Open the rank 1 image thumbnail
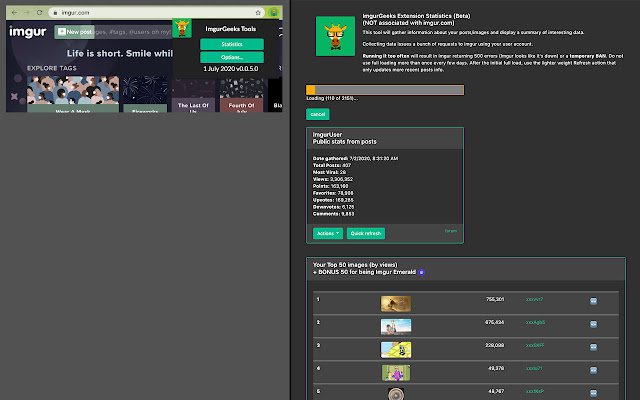Viewport: 640px width, 400px height. click(396, 304)
